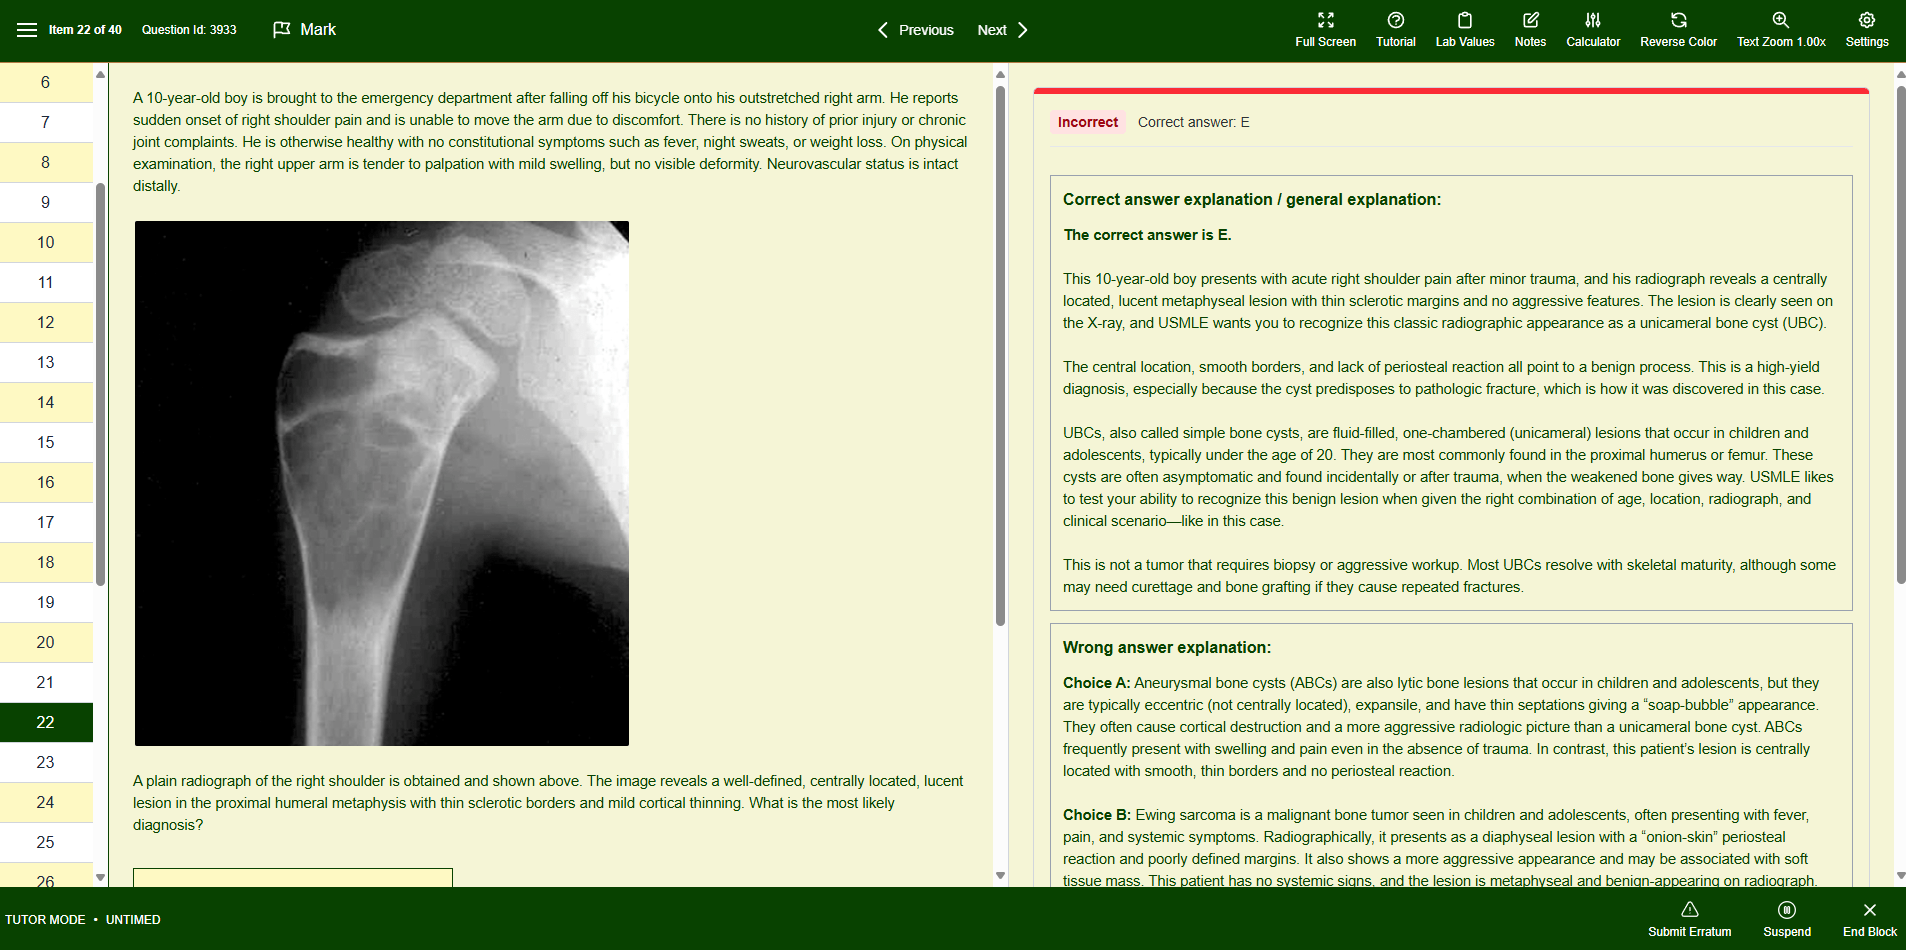Click the explanation panel scrollbar

(x=1901, y=335)
